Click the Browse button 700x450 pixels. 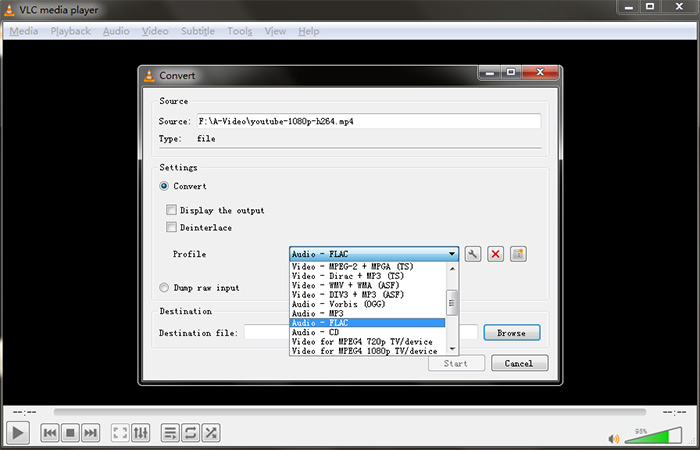click(512, 333)
